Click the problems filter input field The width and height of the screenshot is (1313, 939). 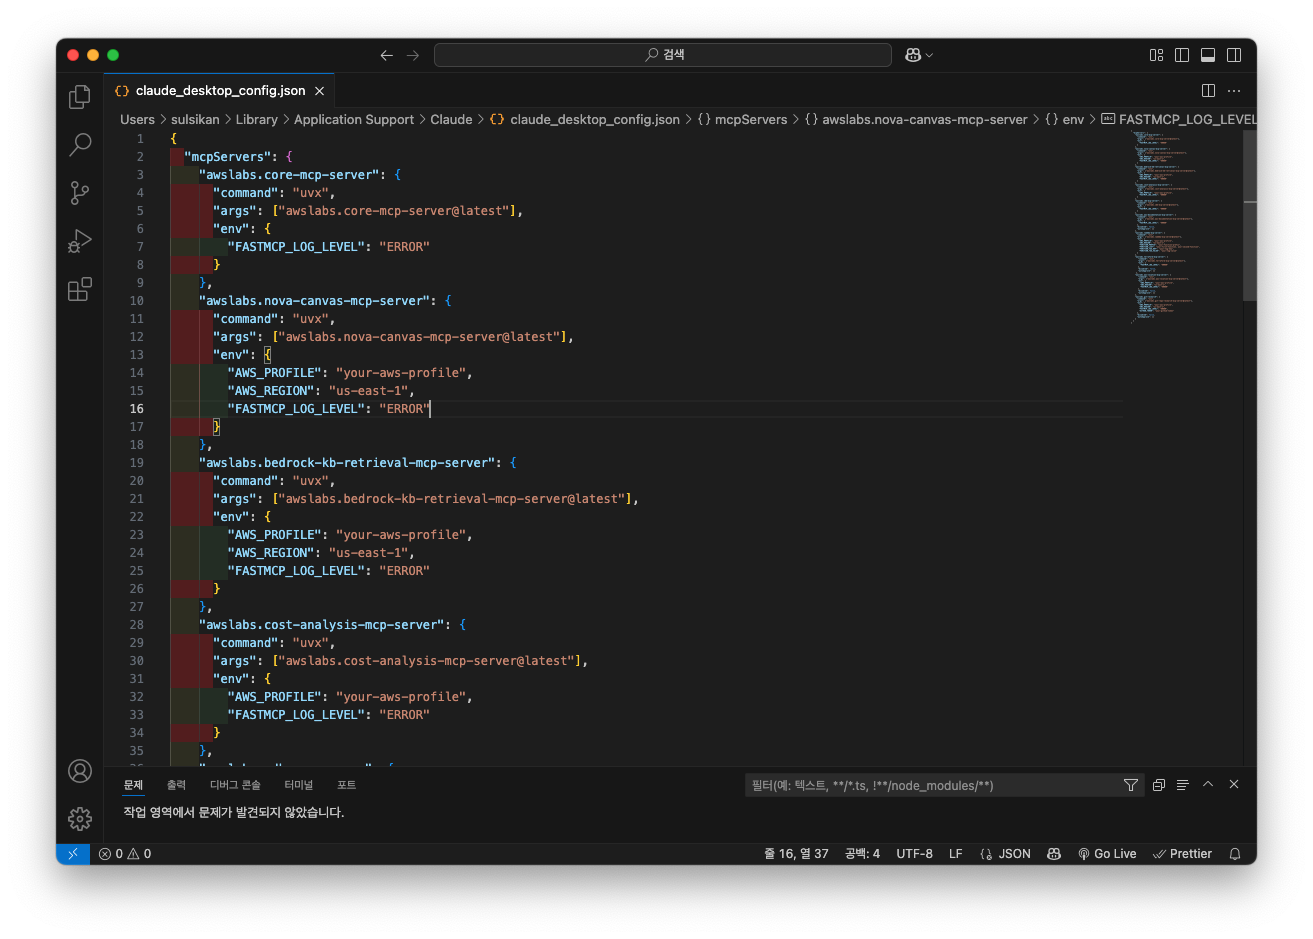931,785
